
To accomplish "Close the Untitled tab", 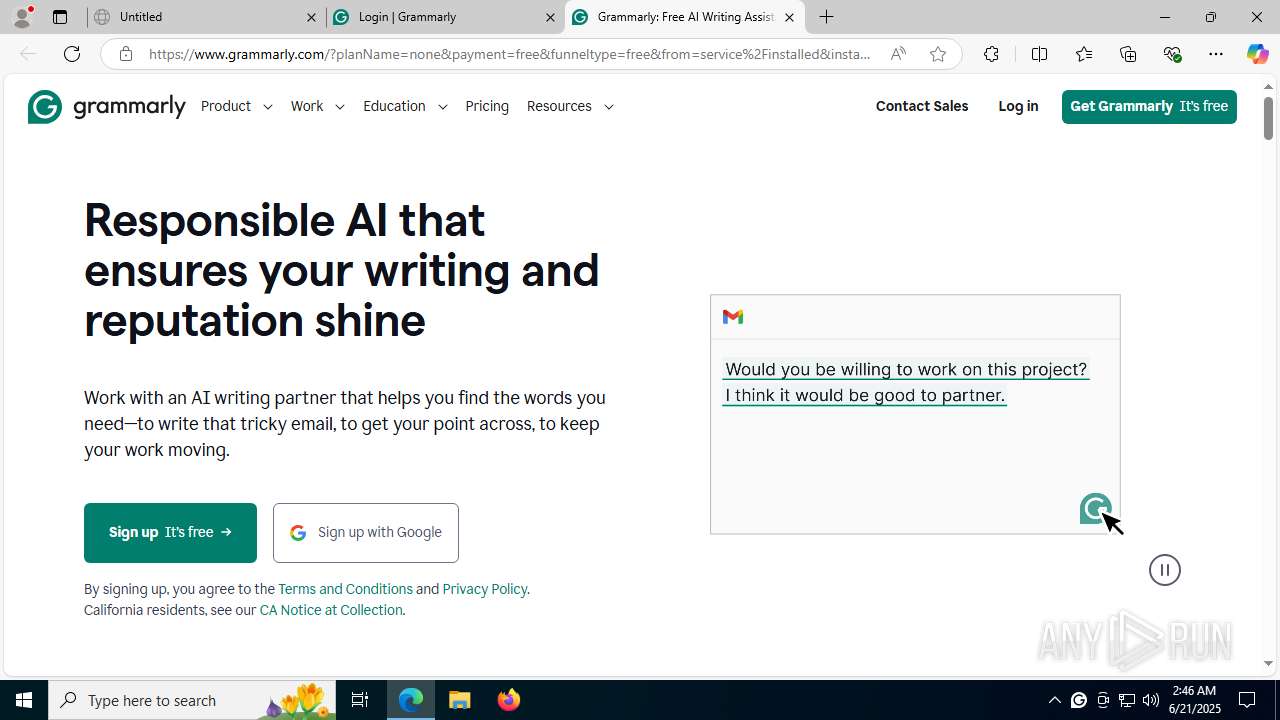I will [x=311, y=17].
